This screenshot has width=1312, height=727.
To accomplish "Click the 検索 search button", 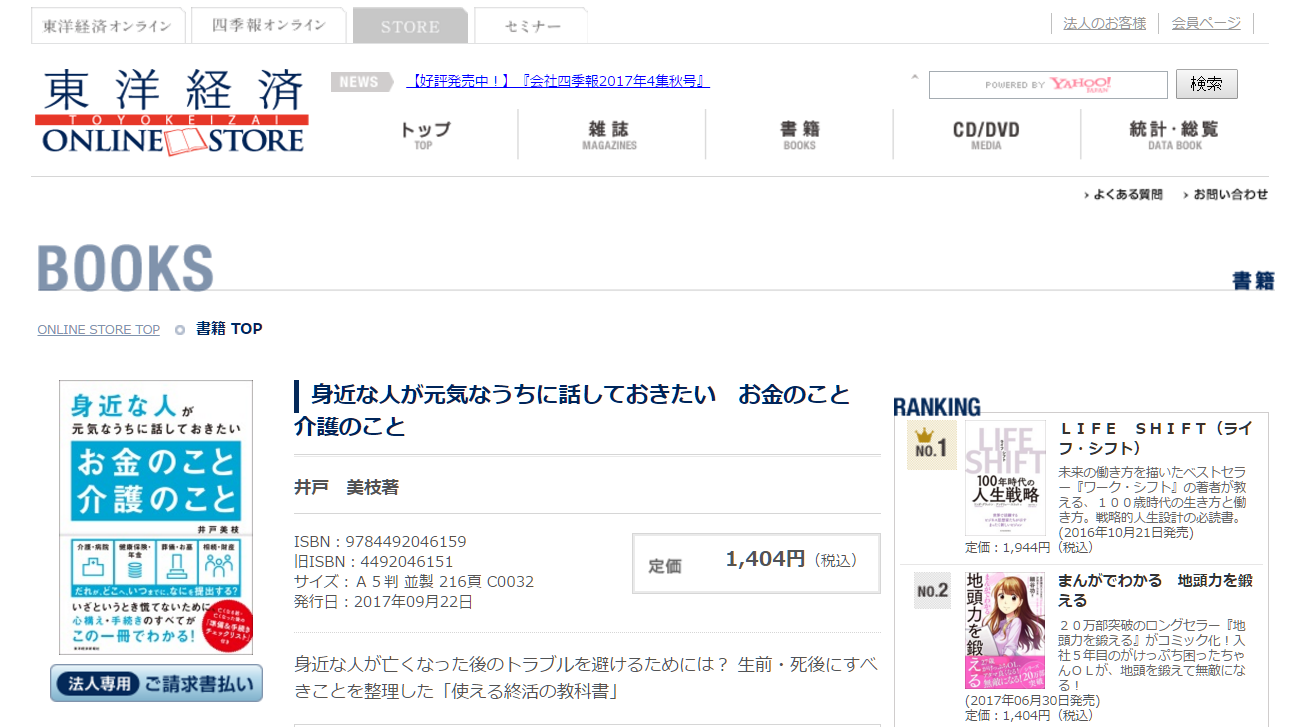I will click(x=1206, y=84).
